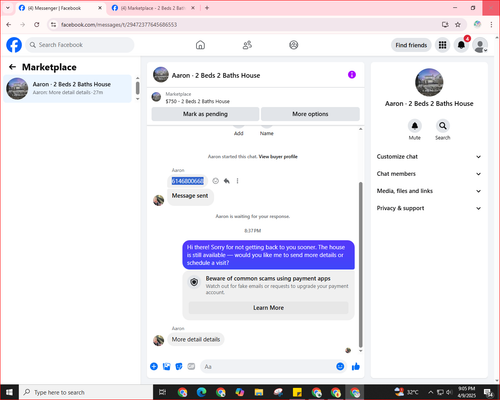Expand the Customize chat section
Screen dimensions: 500x400
click(x=429, y=157)
